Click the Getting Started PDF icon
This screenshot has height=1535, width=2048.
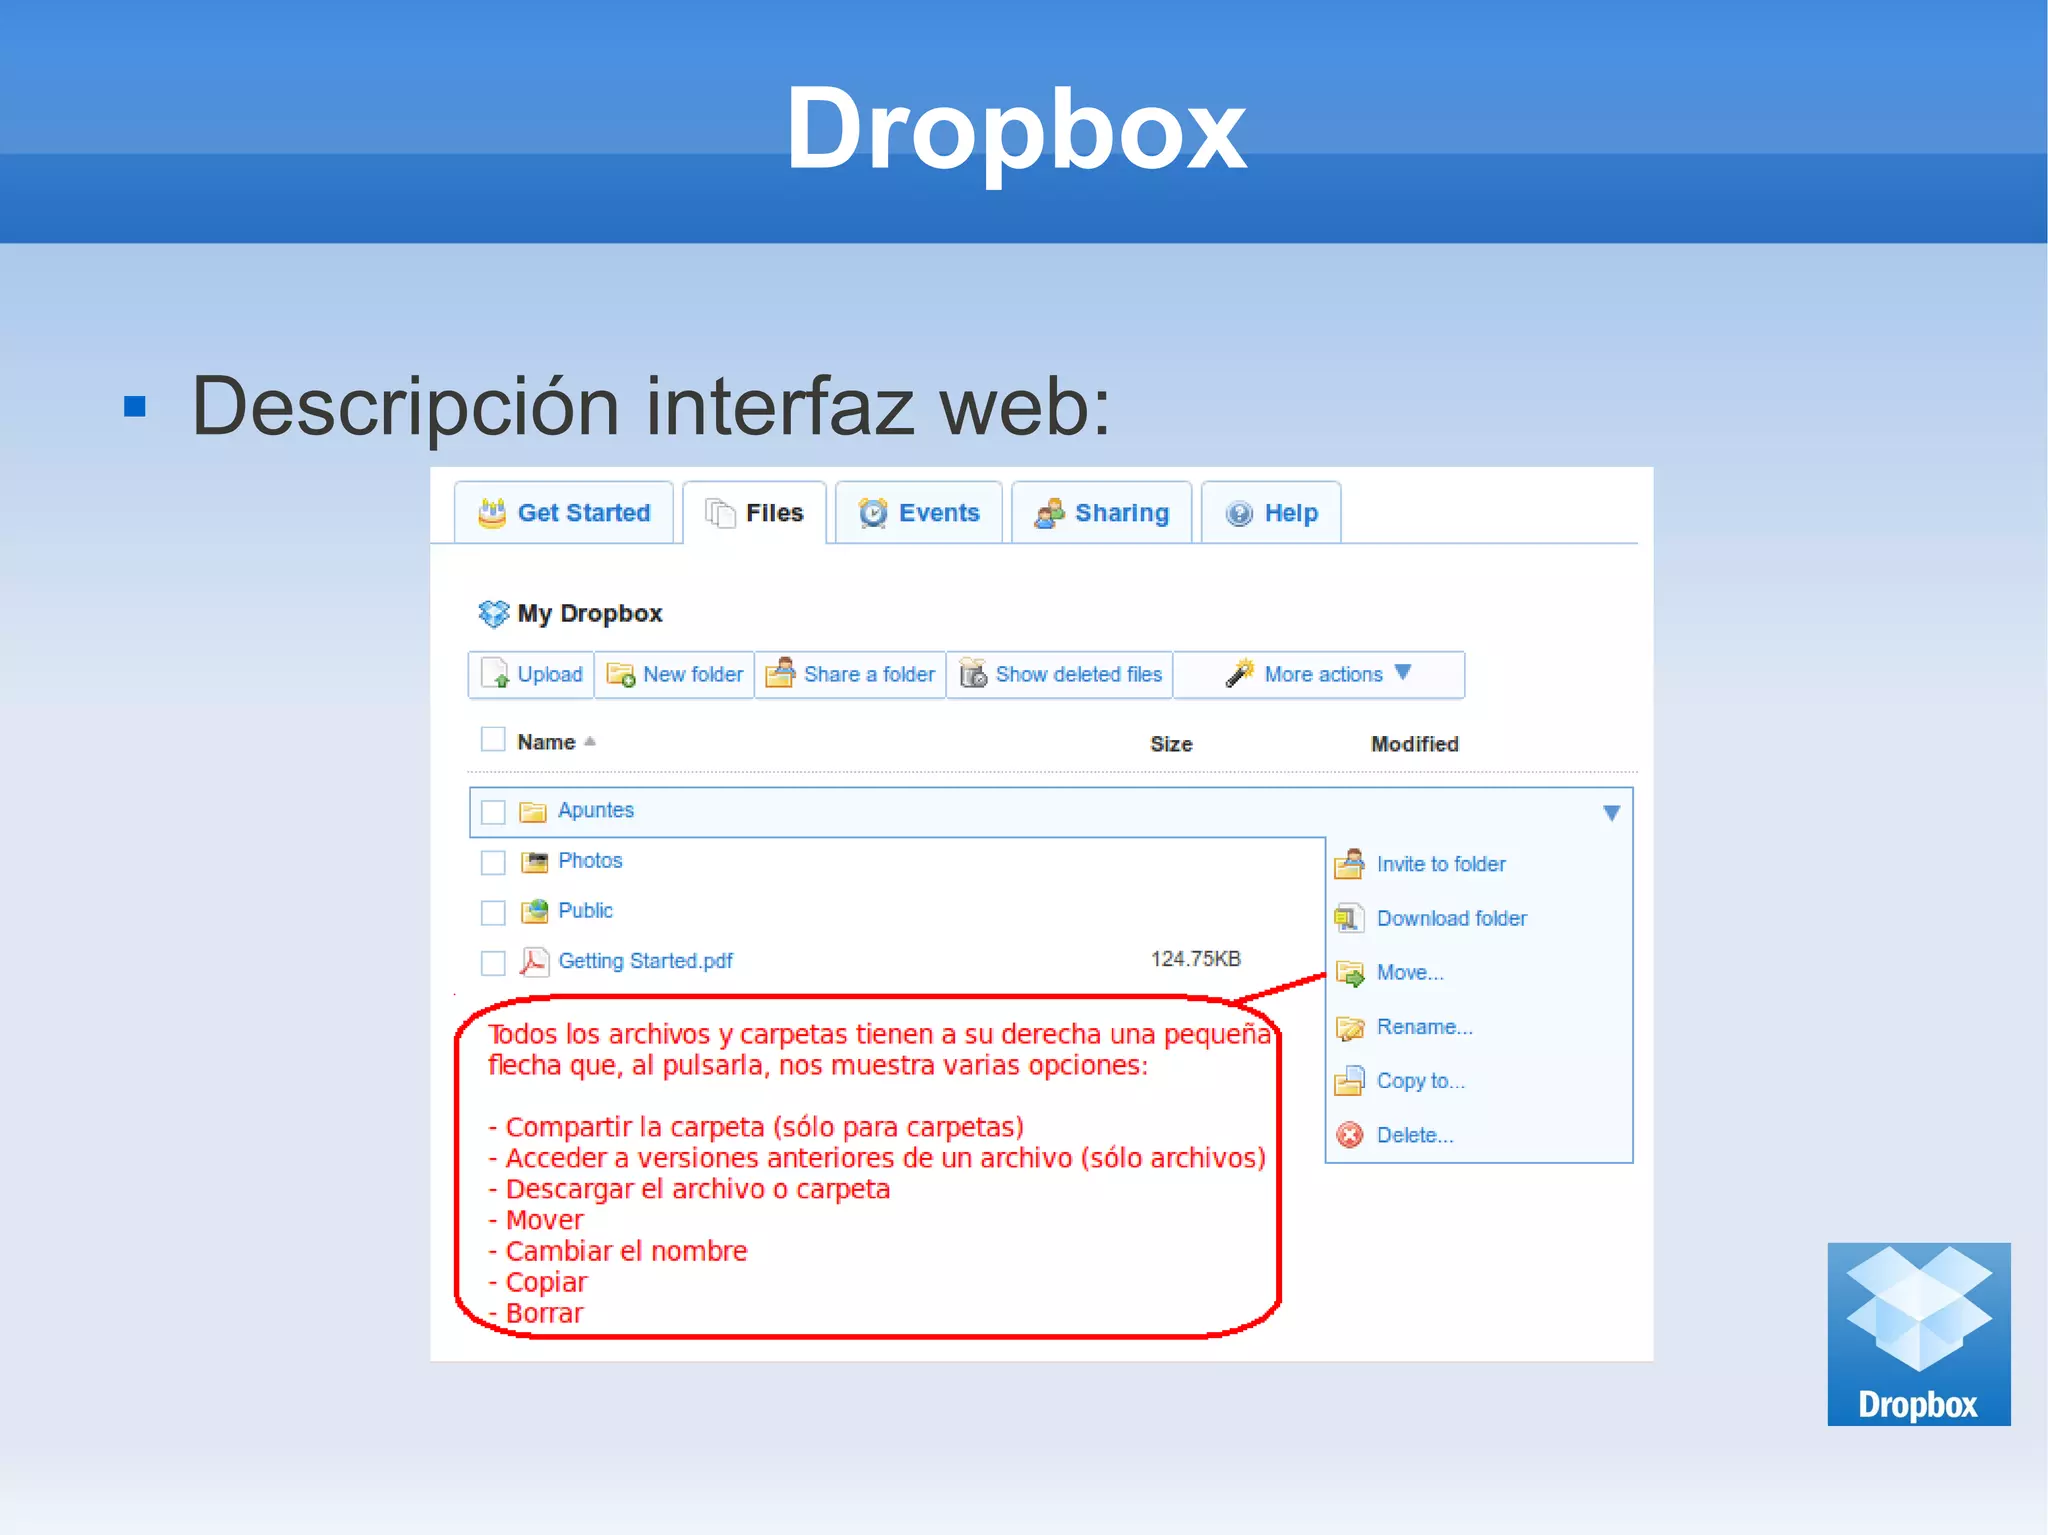[x=533, y=961]
